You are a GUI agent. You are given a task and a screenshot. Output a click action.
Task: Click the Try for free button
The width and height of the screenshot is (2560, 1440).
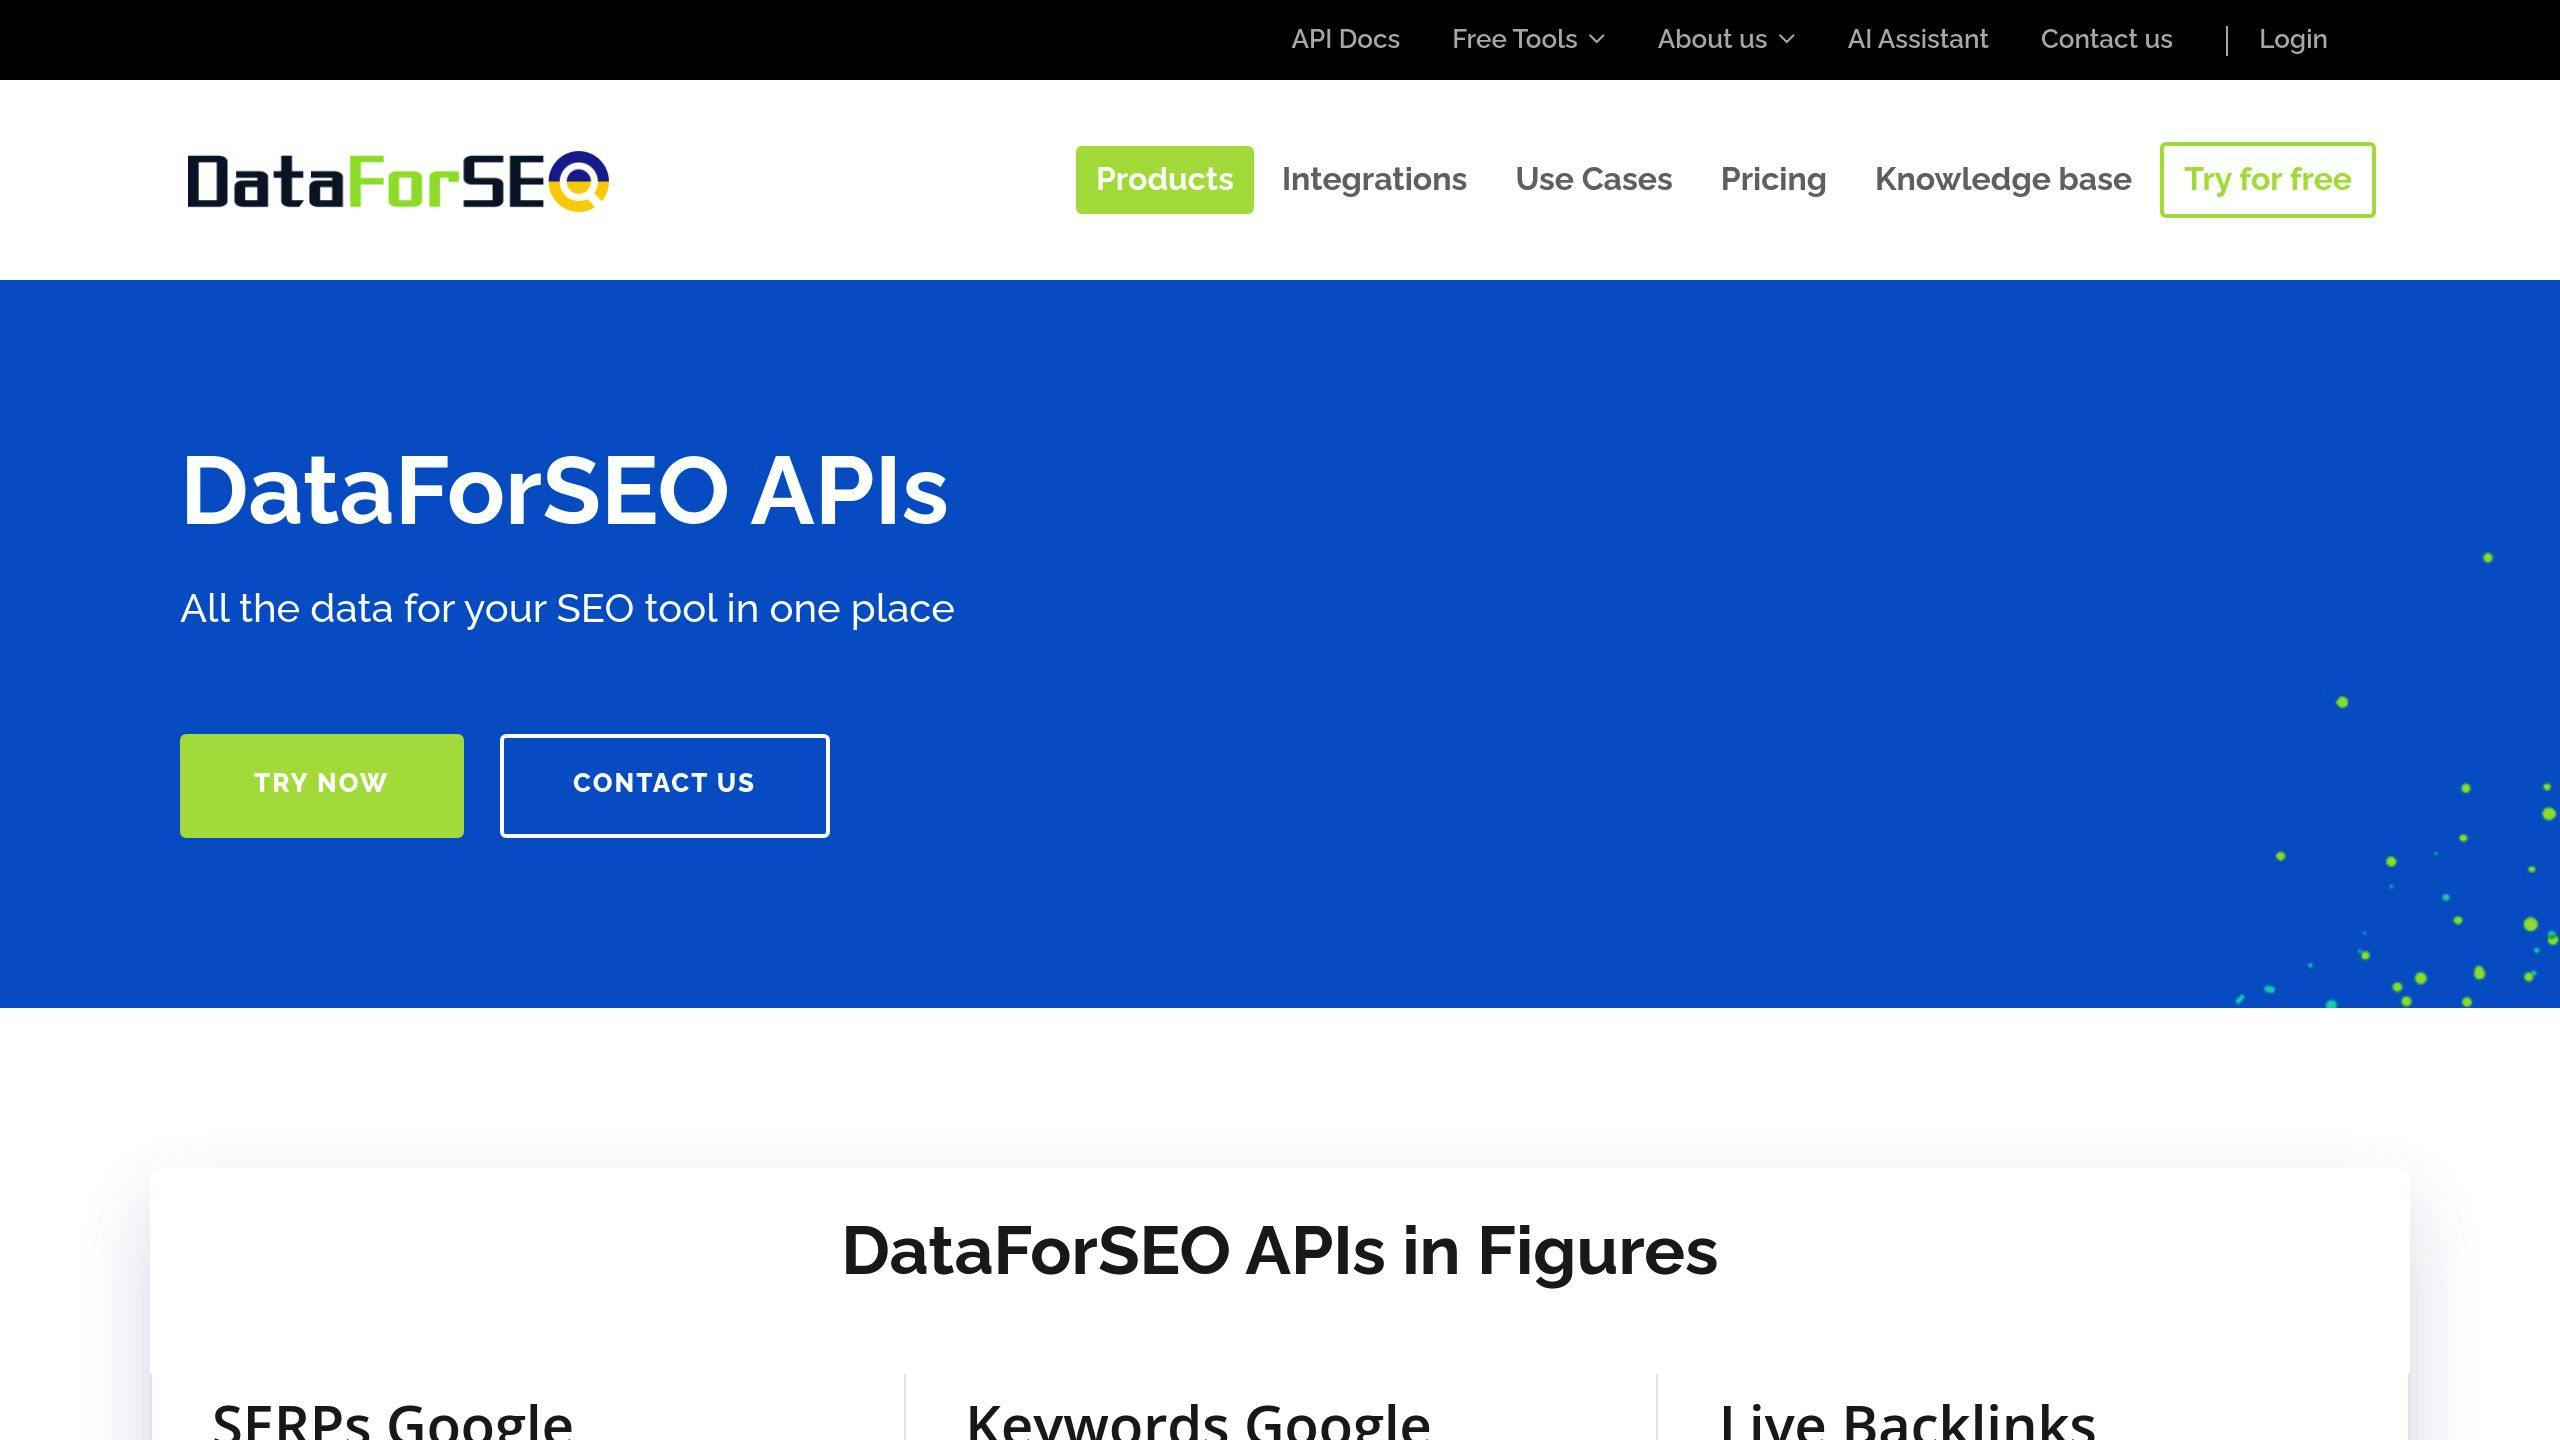(x=2267, y=180)
